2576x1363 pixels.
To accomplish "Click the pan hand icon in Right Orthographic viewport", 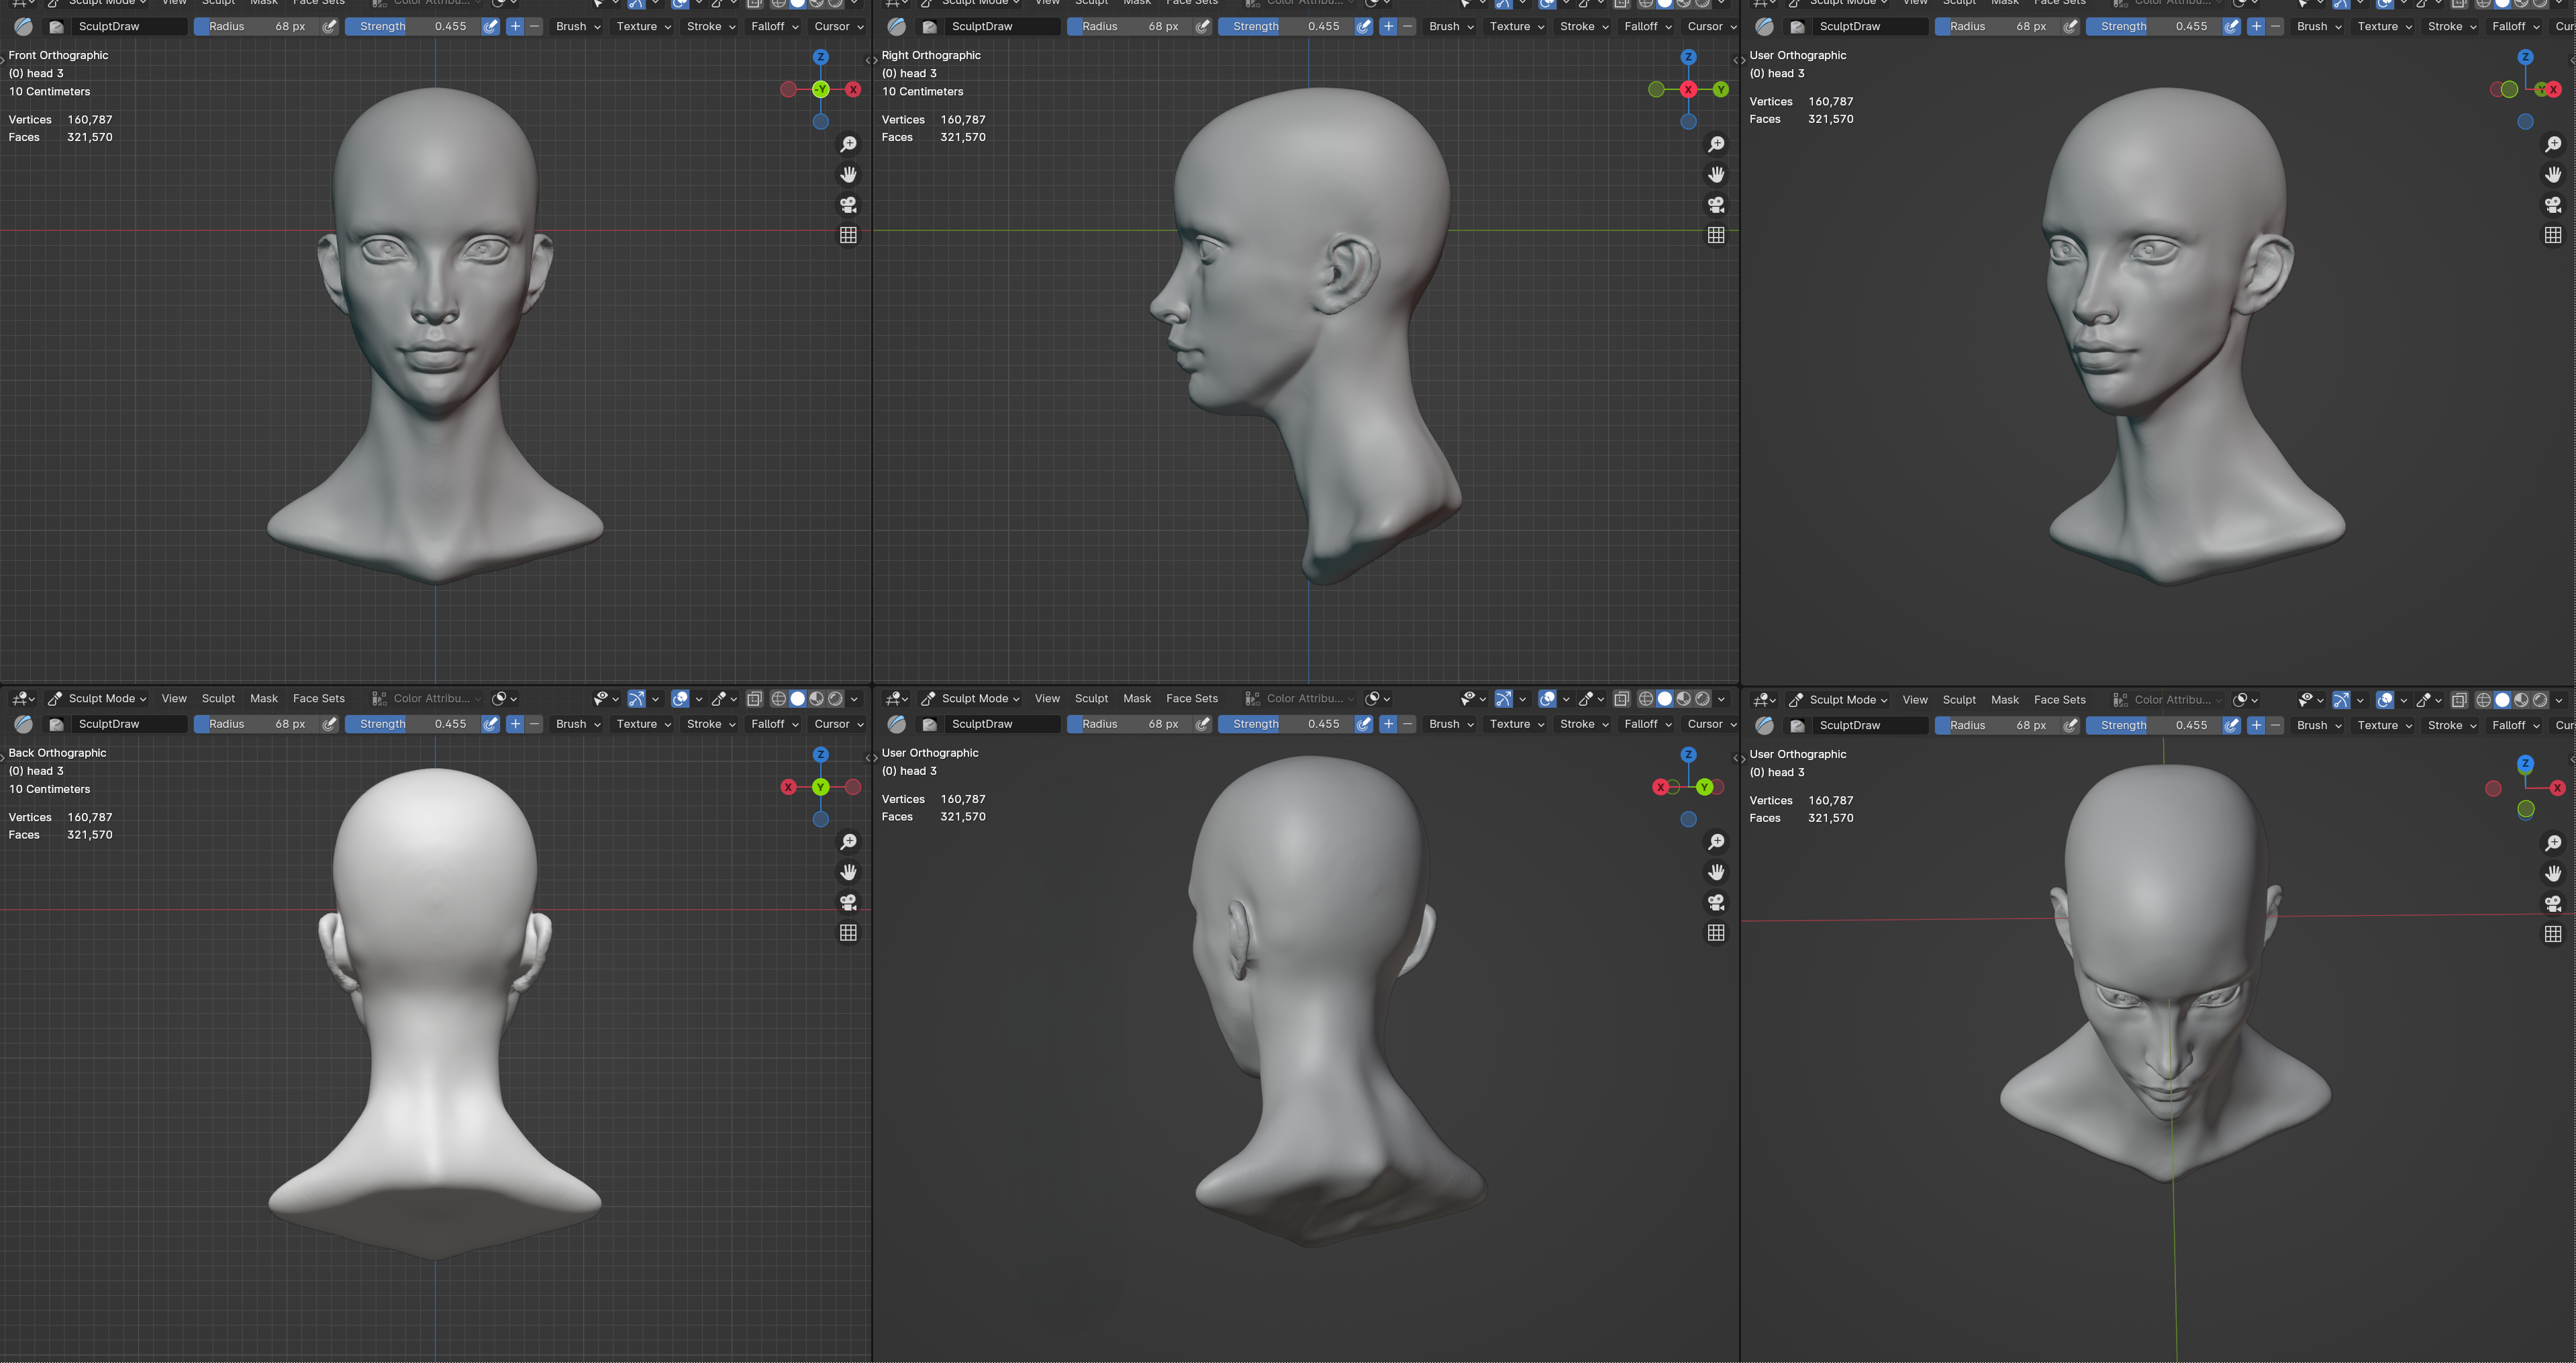I will coord(1716,174).
